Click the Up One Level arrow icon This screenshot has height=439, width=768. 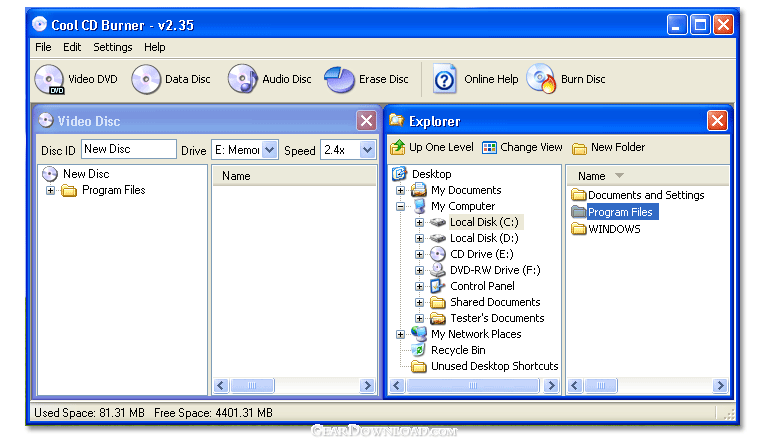(398, 147)
